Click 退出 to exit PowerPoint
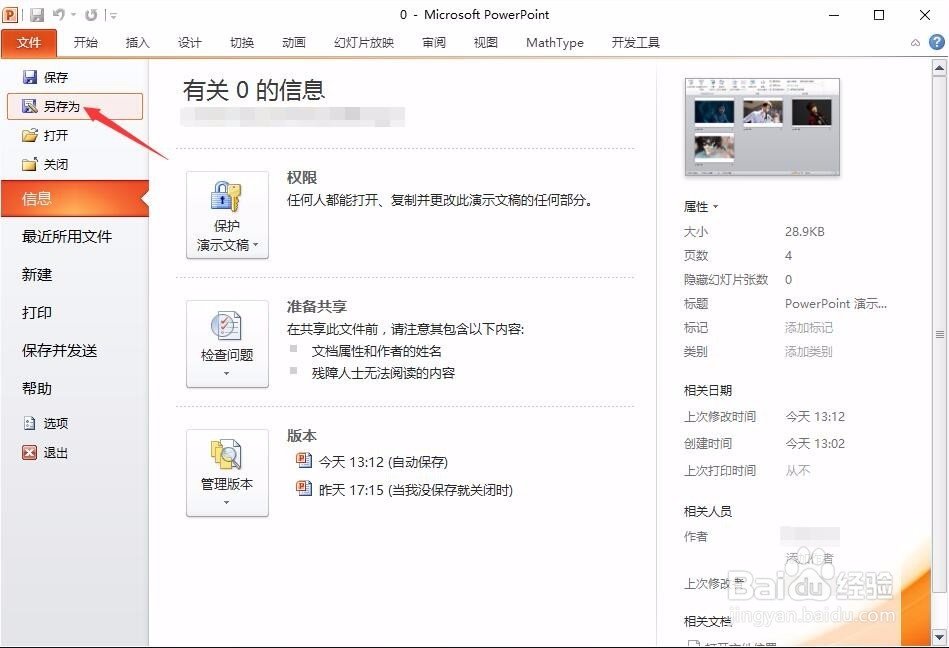949x648 pixels. tap(45, 452)
